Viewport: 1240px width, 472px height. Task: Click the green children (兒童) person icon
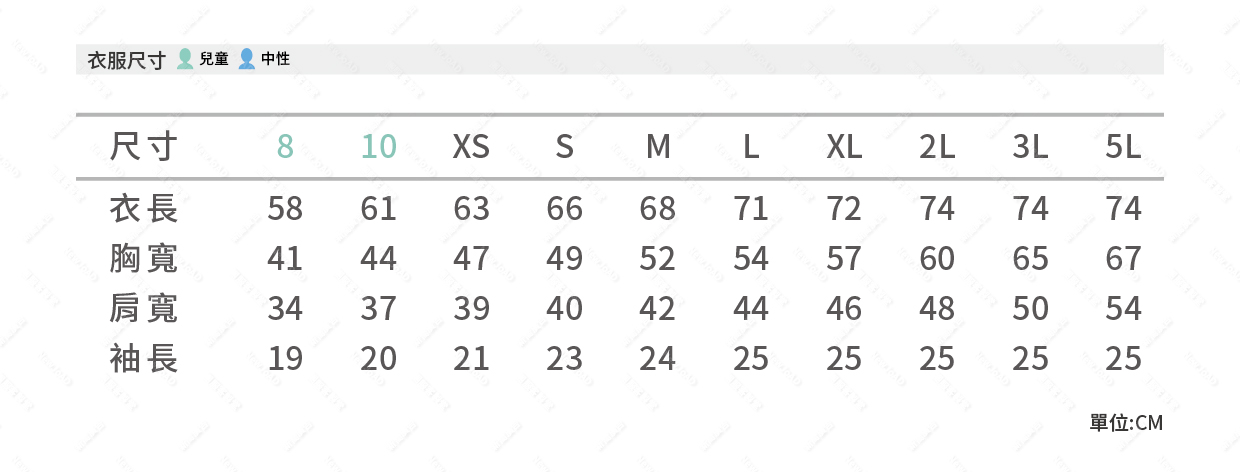click(x=185, y=59)
